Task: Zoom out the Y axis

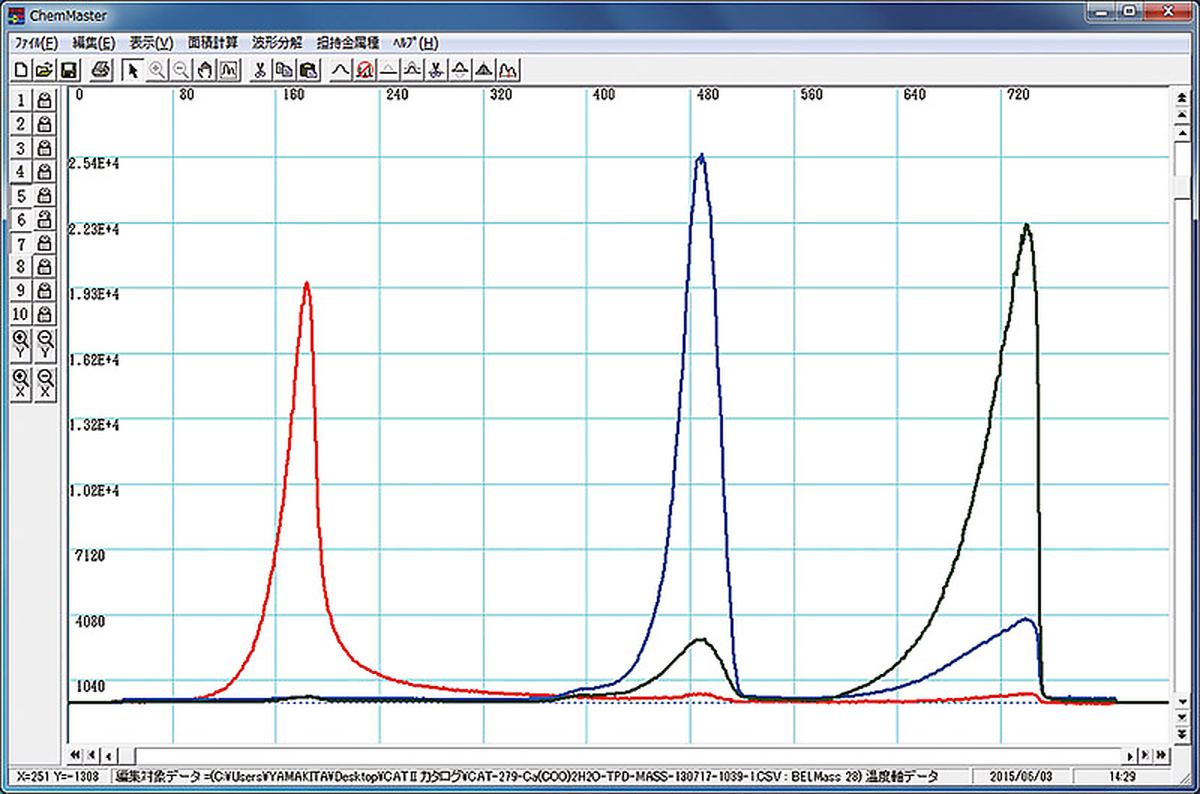Action: tap(46, 345)
